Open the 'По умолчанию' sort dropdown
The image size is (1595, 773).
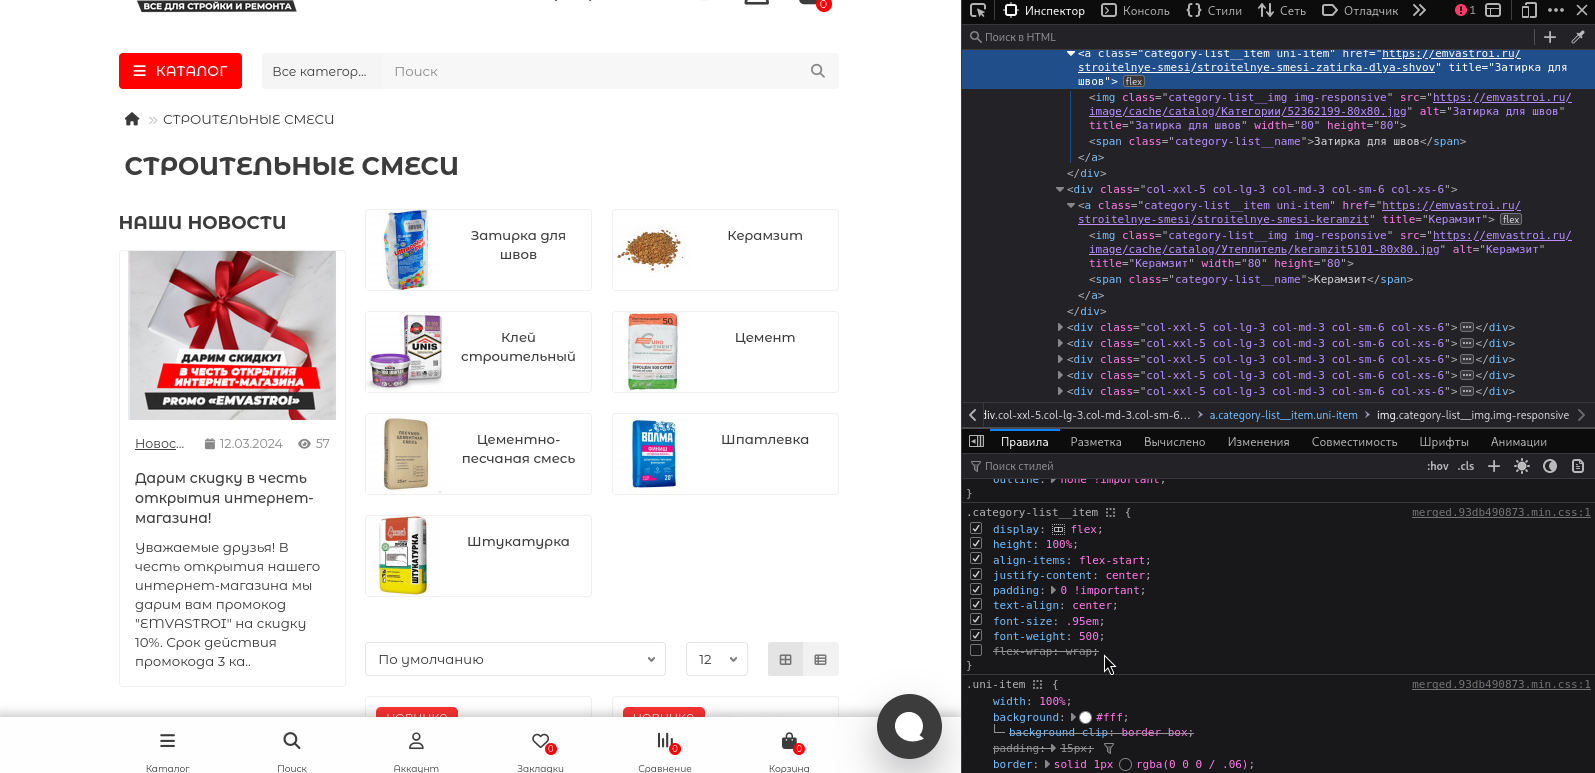tap(516, 660)
